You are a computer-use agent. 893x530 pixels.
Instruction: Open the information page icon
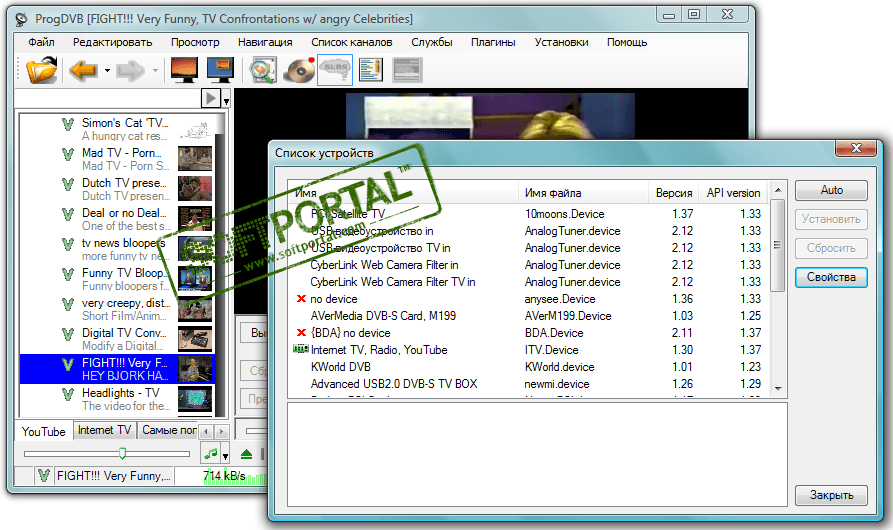click(370, 70)
